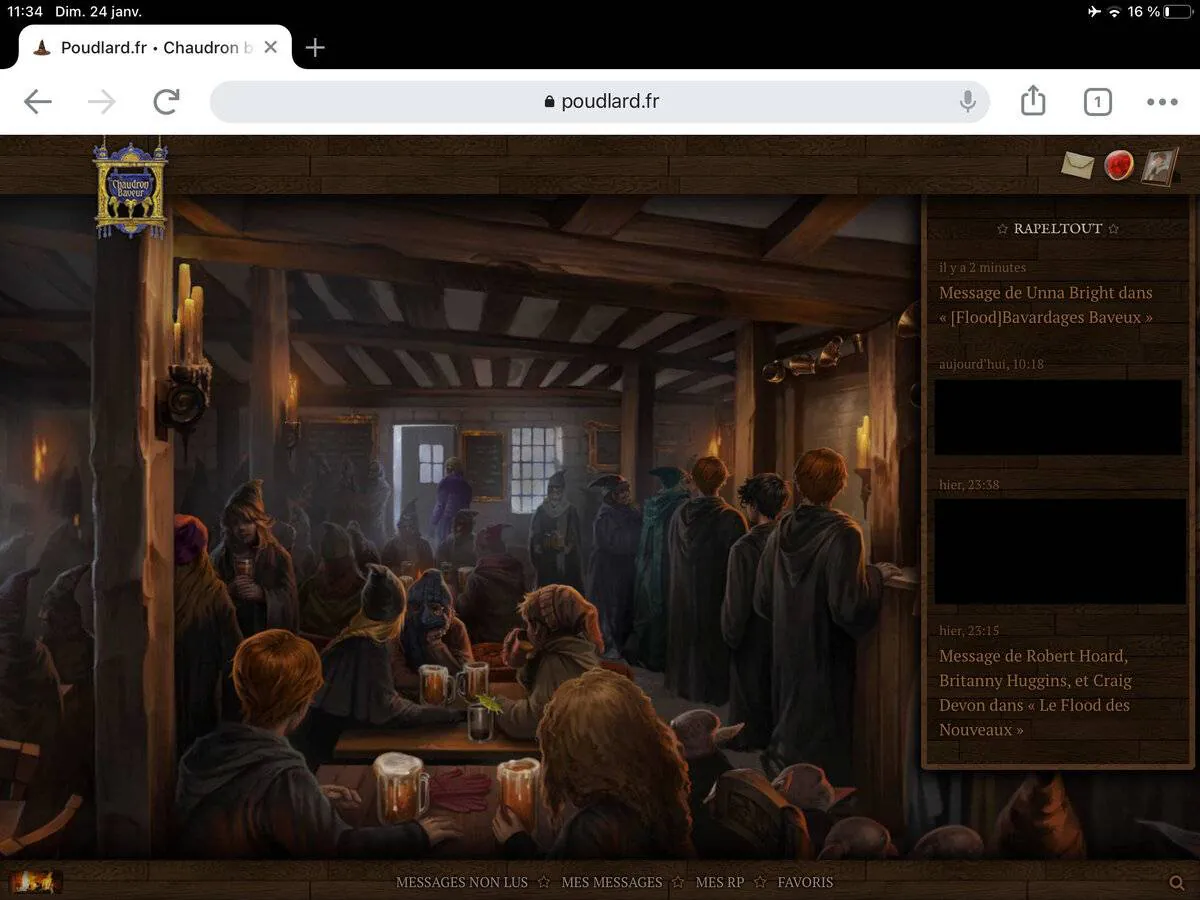Click the redacted notification from 10:18

click(1059, 417)
